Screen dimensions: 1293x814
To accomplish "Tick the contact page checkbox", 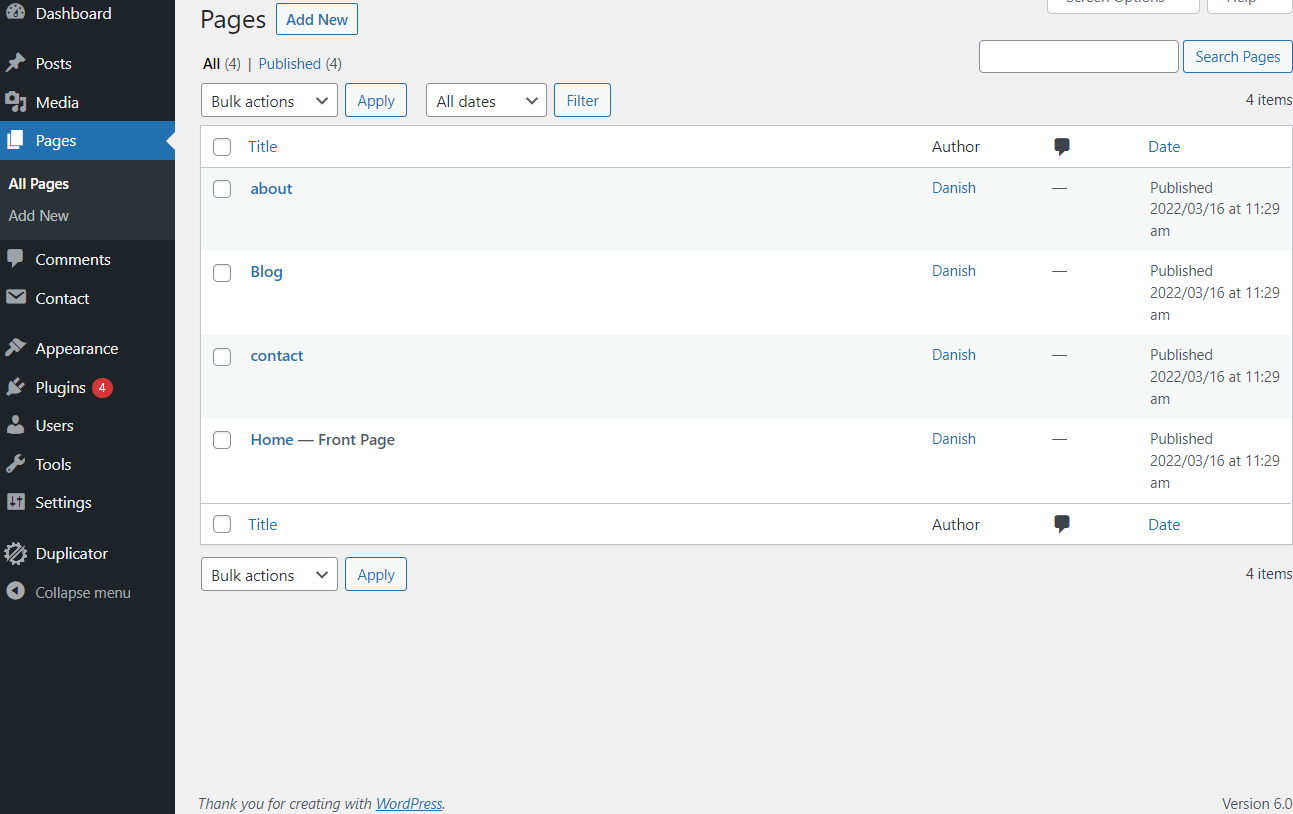I will 222,356.
